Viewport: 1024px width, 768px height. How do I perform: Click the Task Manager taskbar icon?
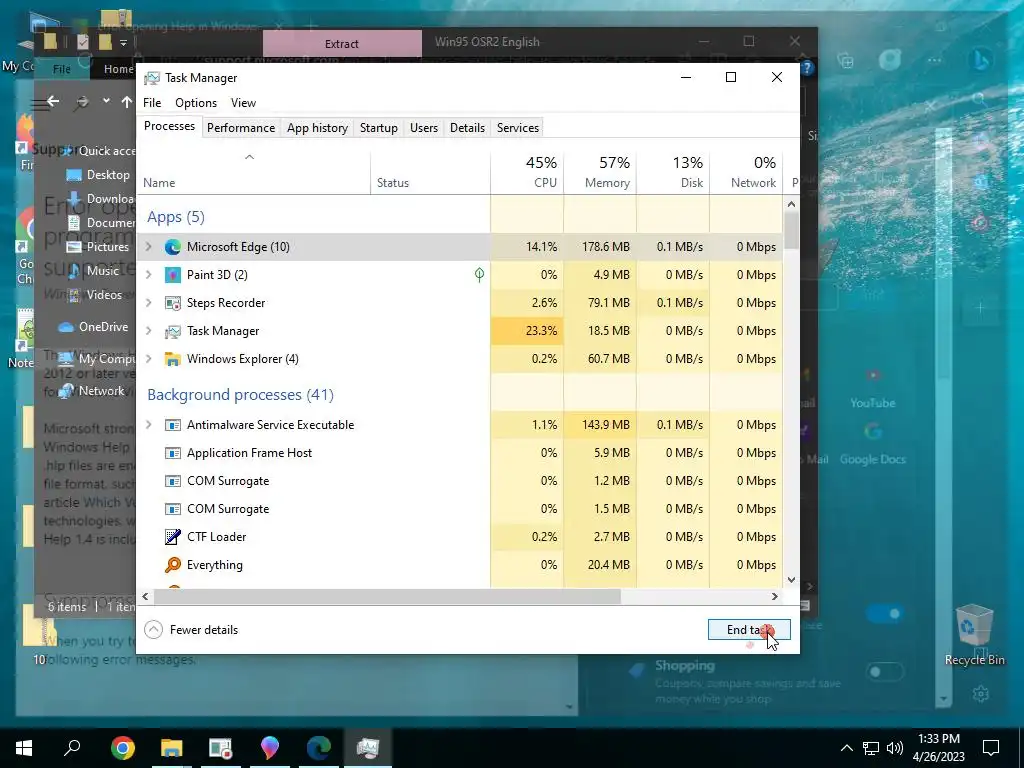368,748
